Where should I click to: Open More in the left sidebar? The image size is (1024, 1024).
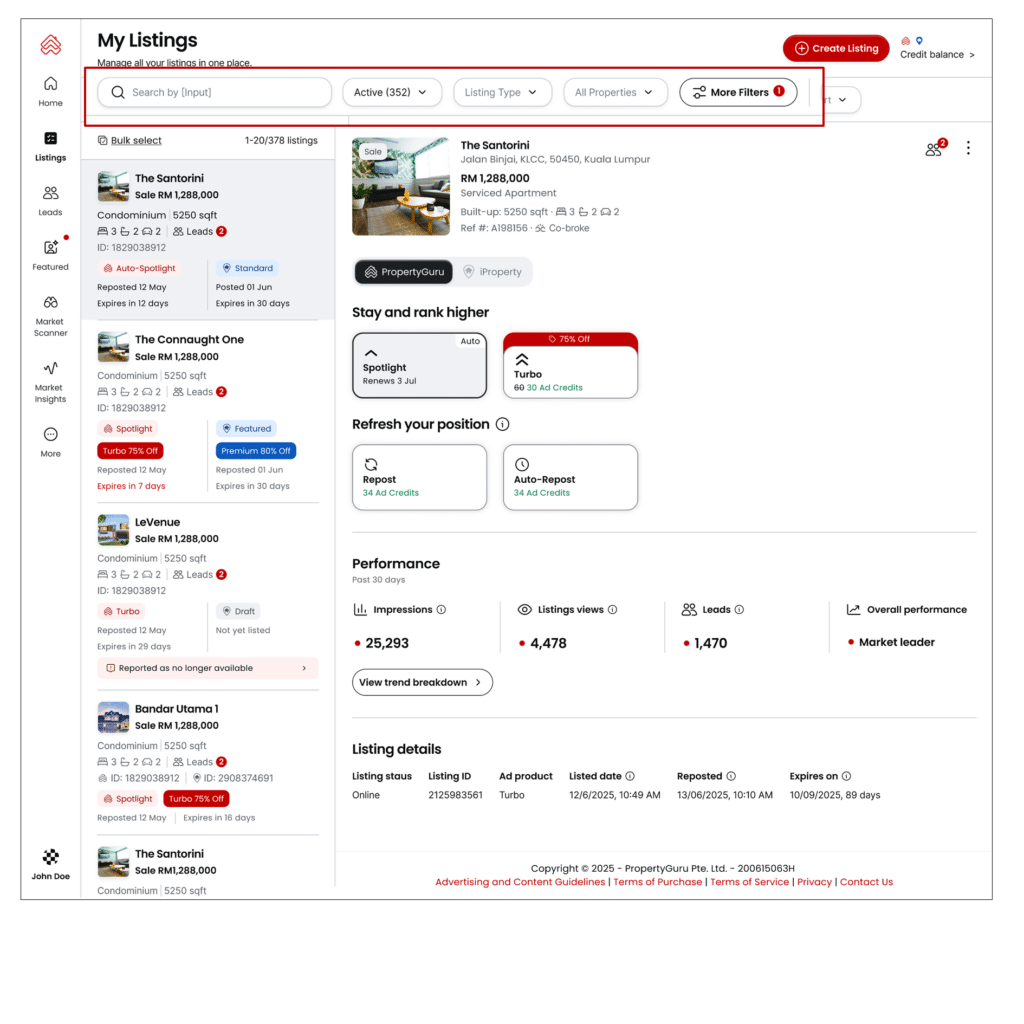[x=50, y=441]
